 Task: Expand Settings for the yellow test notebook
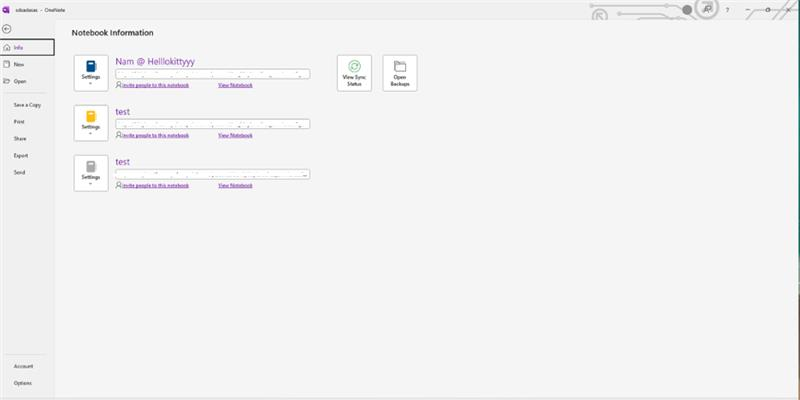coord(91,123)
